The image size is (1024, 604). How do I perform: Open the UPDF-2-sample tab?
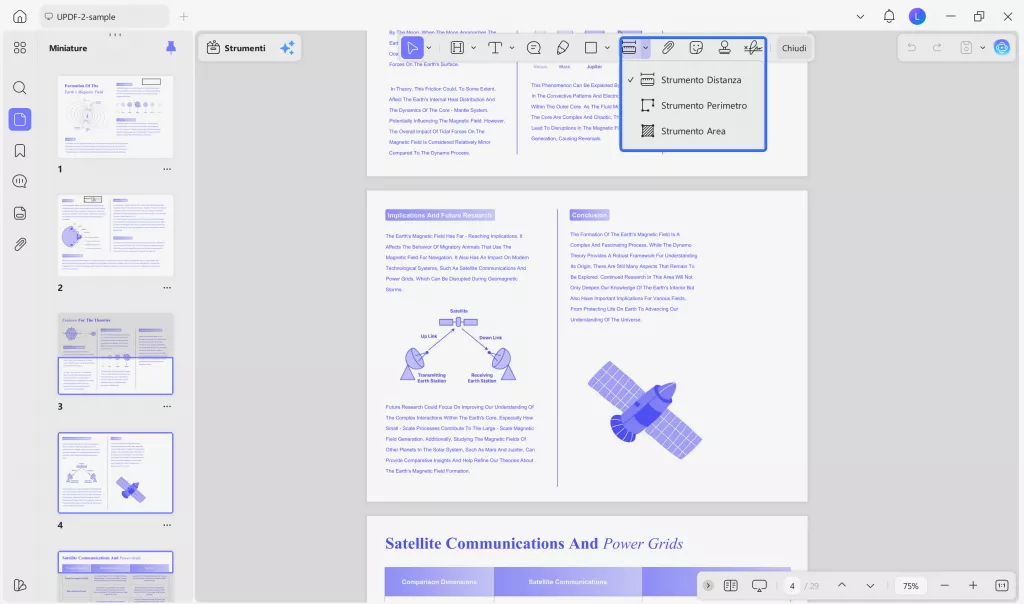pyautogui.click(x=104, y=16)
